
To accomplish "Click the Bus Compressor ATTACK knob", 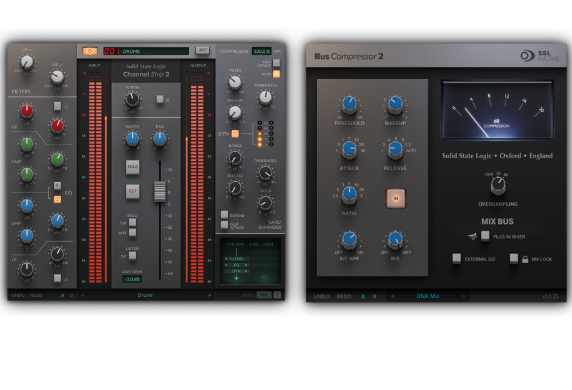I will [349, 149].
